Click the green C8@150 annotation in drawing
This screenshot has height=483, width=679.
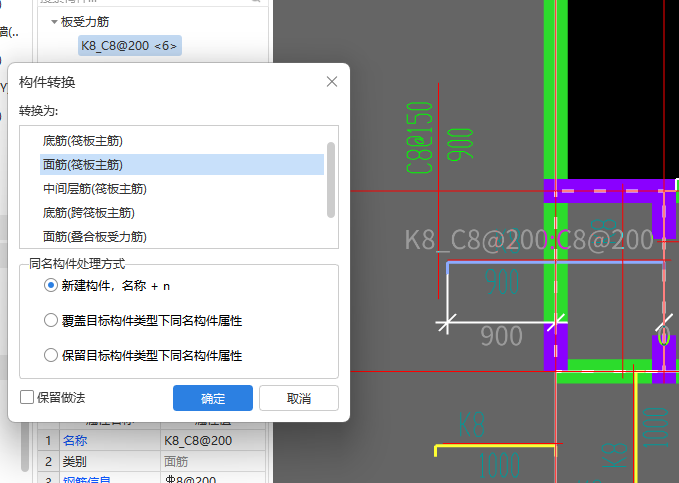click(419, 138)
